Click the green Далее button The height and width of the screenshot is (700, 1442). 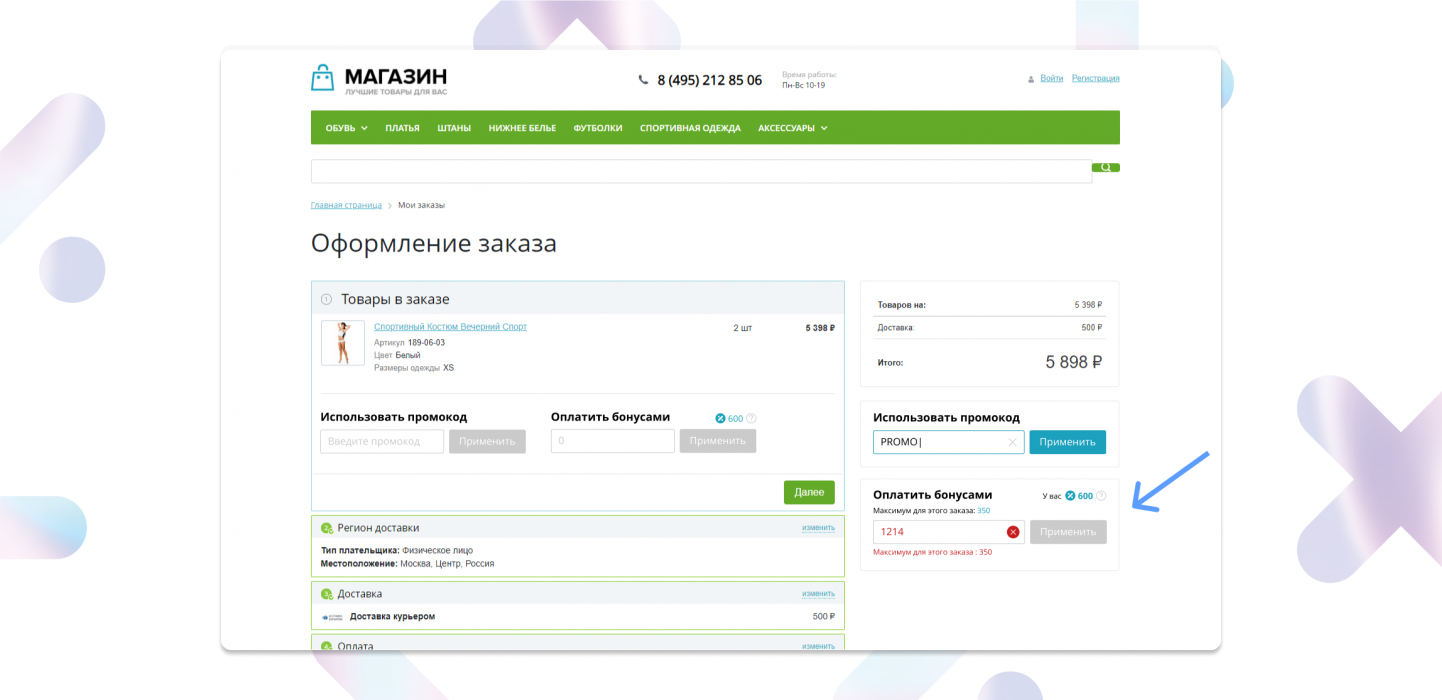click(809, 492)
